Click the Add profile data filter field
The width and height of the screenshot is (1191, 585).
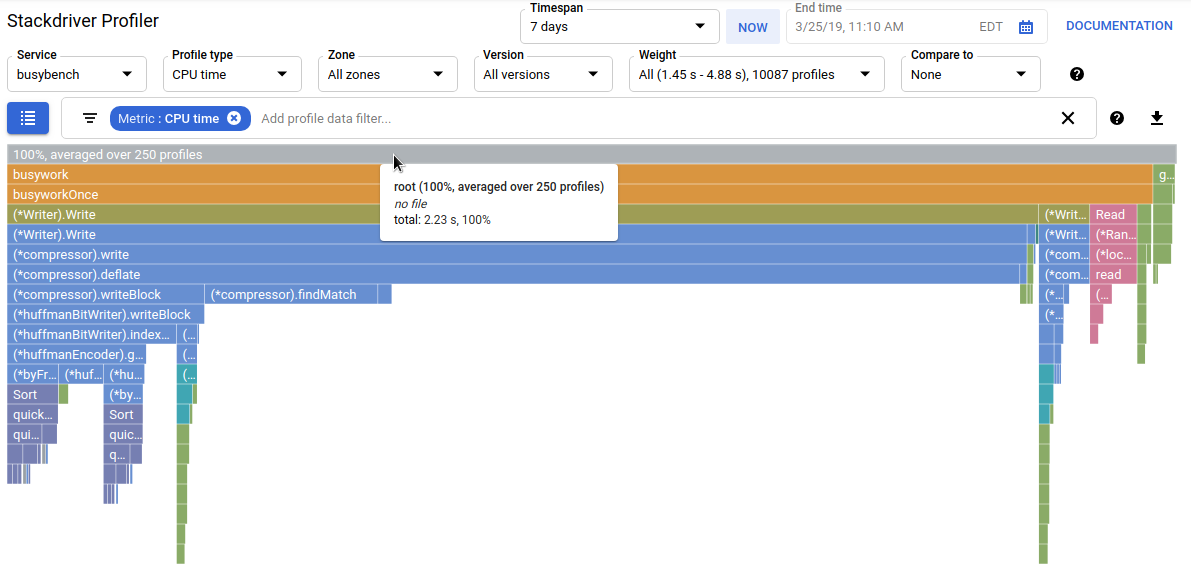(650, 118)
